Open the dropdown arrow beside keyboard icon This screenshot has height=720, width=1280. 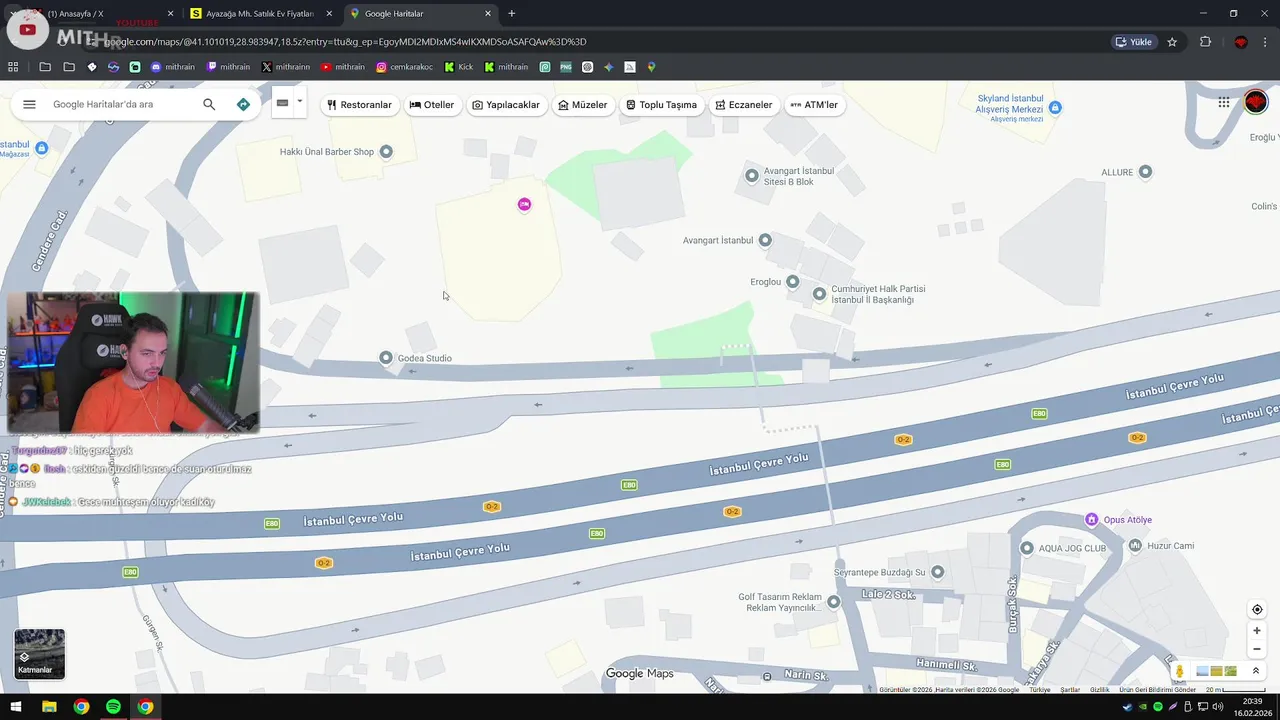[x=299, y=101]
